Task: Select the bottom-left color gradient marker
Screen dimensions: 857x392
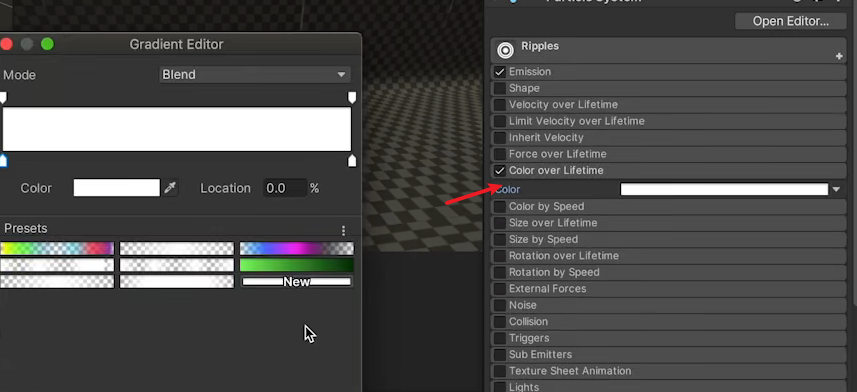Action: tap(3, 160)
